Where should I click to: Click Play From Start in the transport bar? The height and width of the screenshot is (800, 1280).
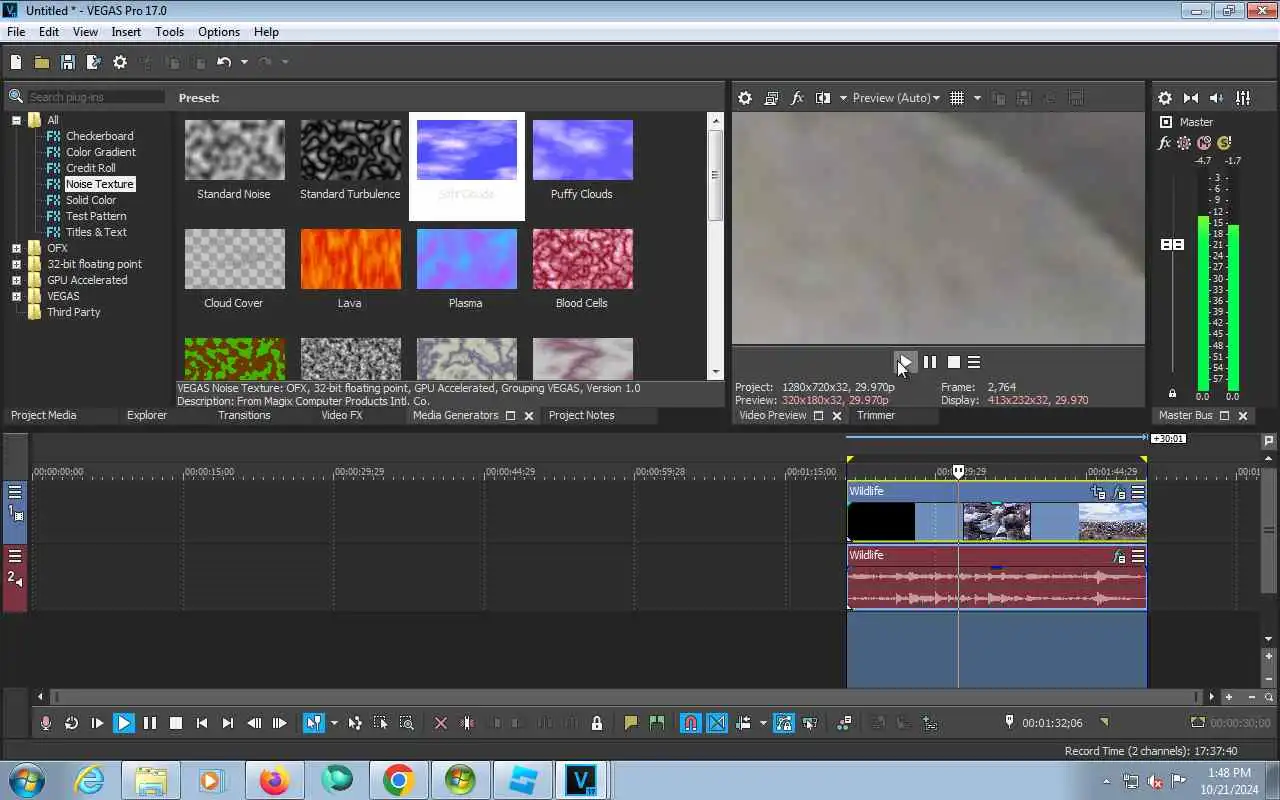click(98, 723)
